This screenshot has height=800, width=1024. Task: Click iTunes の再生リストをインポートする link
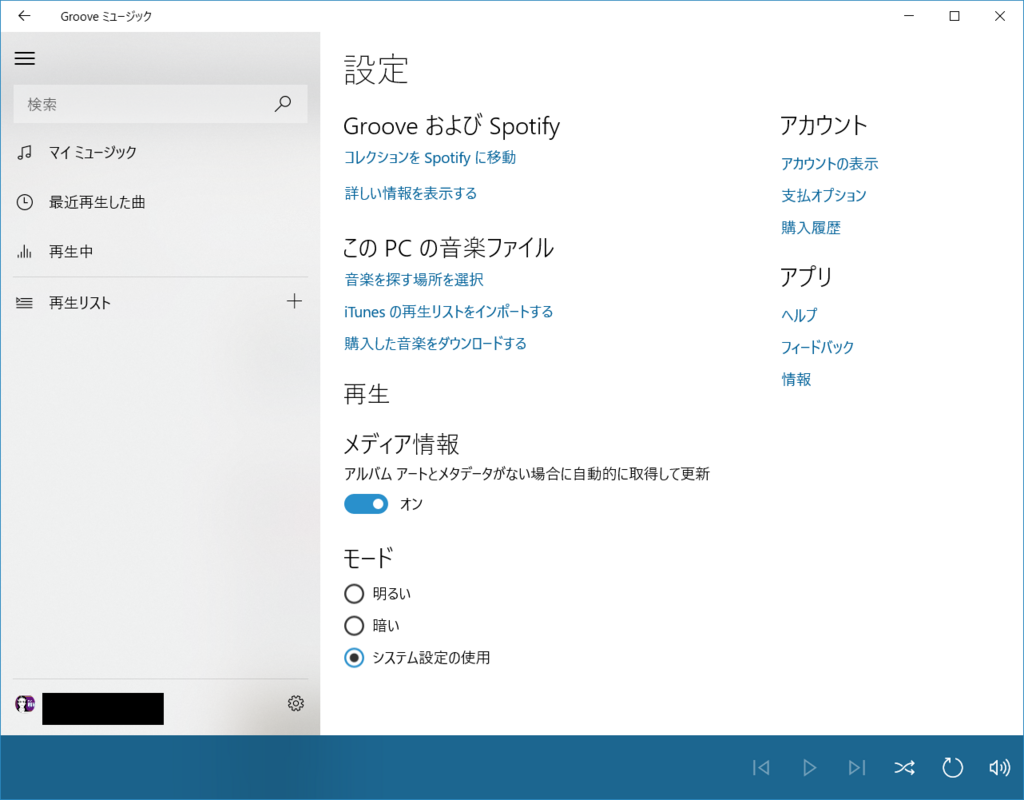pyautogui.click(x=449, y=312)
